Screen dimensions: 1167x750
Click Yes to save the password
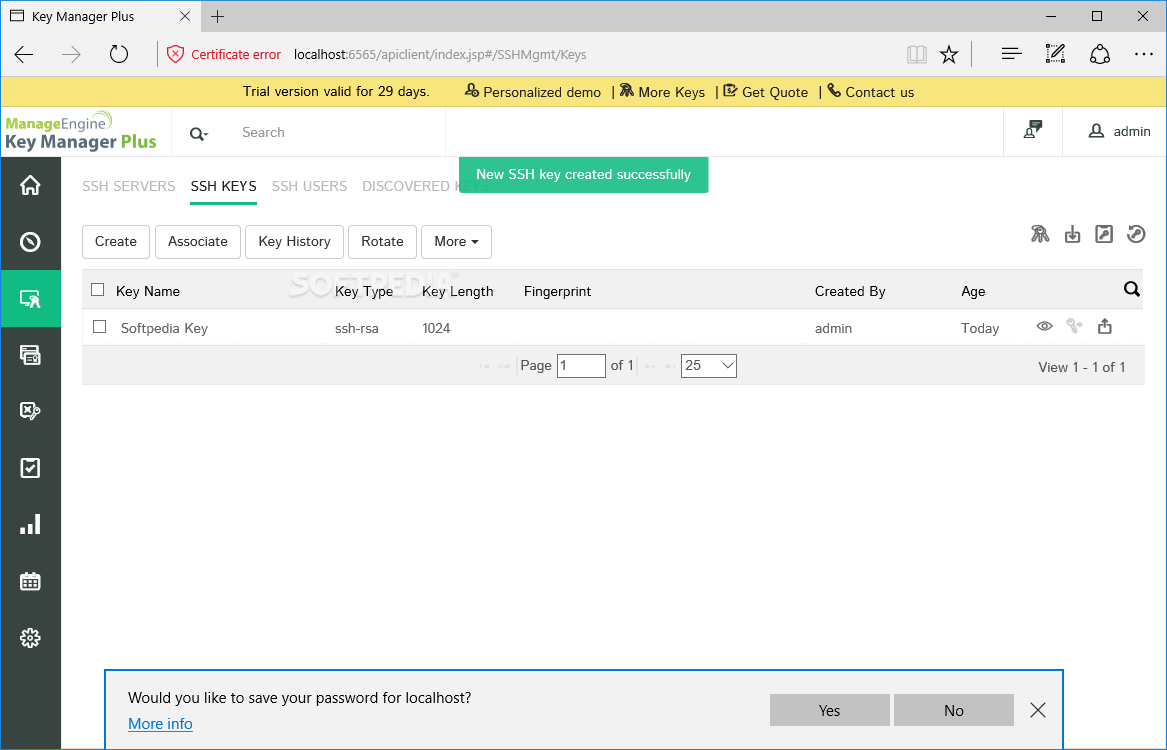829,710
